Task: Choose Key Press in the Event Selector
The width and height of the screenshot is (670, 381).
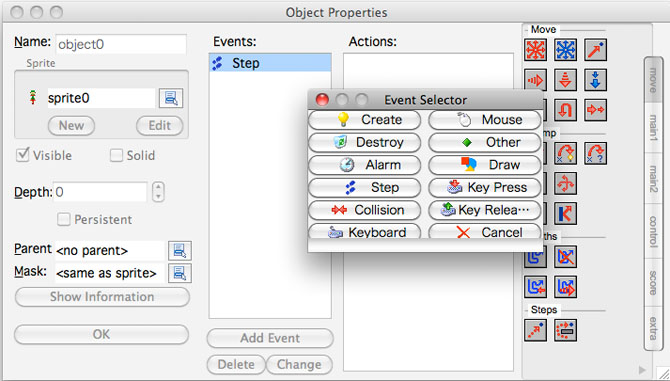Action: 485,188
